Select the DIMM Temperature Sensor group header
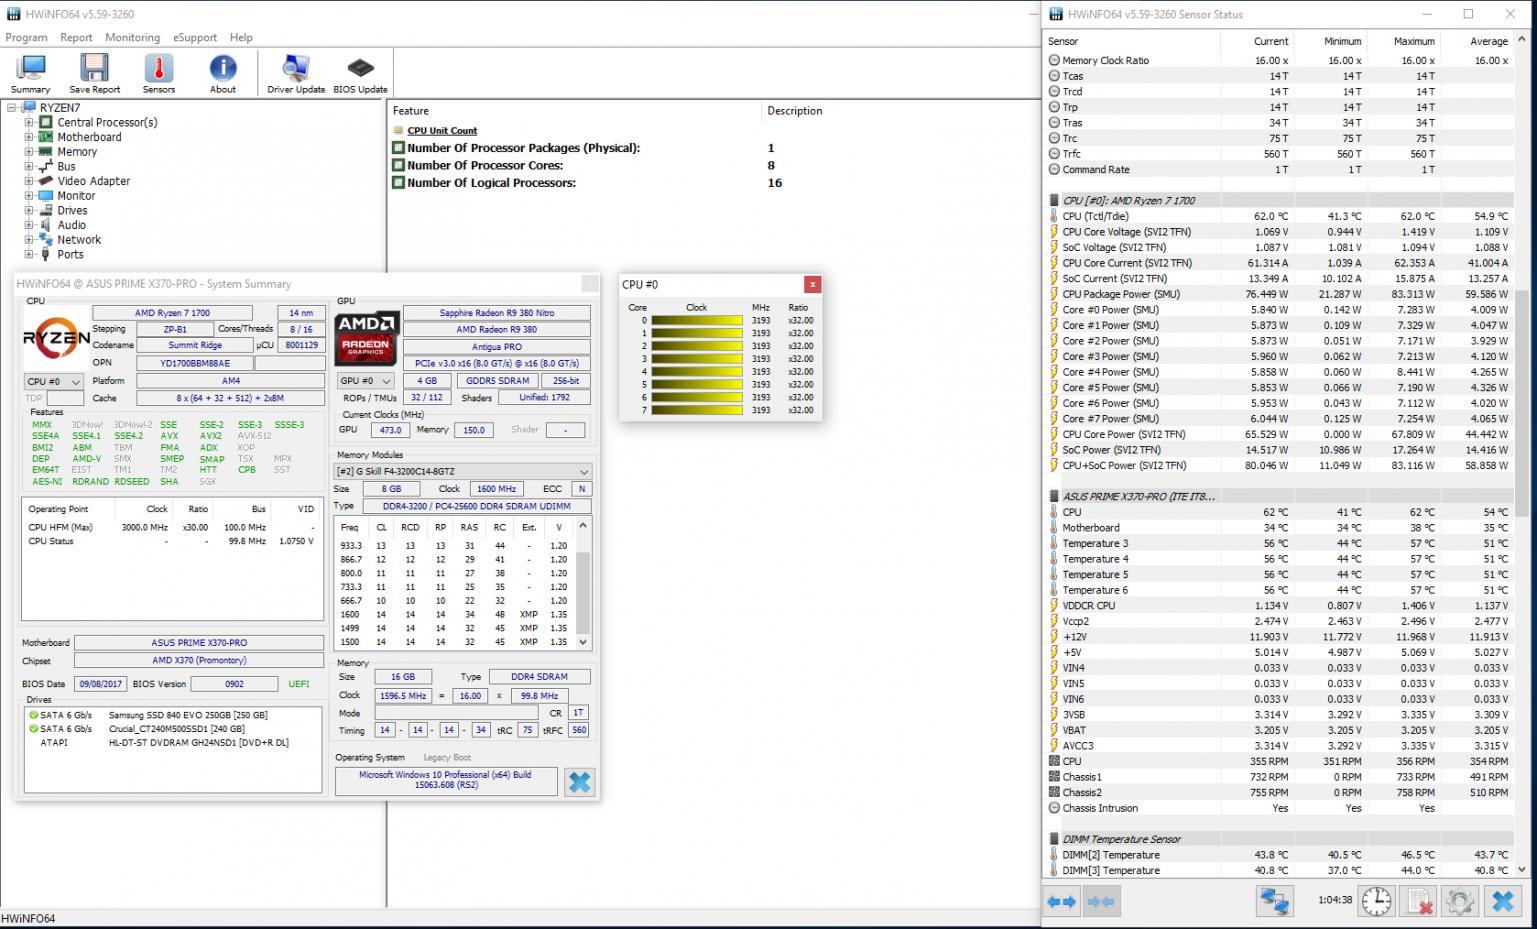Screen dimensions: 1537x929 point(1279,839)
